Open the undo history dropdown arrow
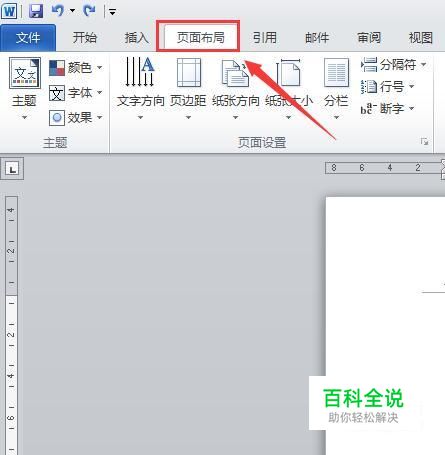Screen dimensions: 445x455 (72, 11)
